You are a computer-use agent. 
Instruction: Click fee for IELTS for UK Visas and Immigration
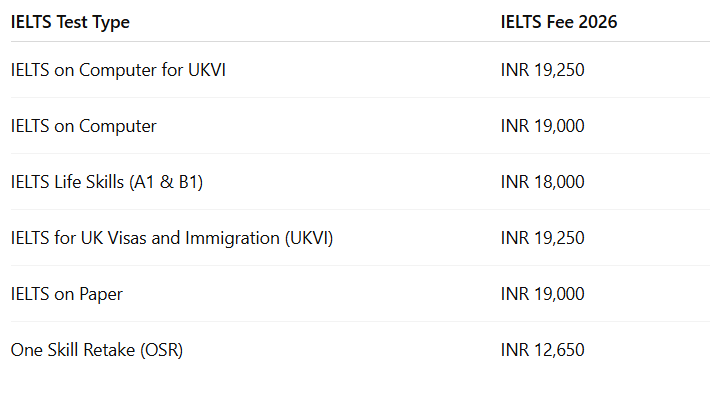[x=543, y=238]
